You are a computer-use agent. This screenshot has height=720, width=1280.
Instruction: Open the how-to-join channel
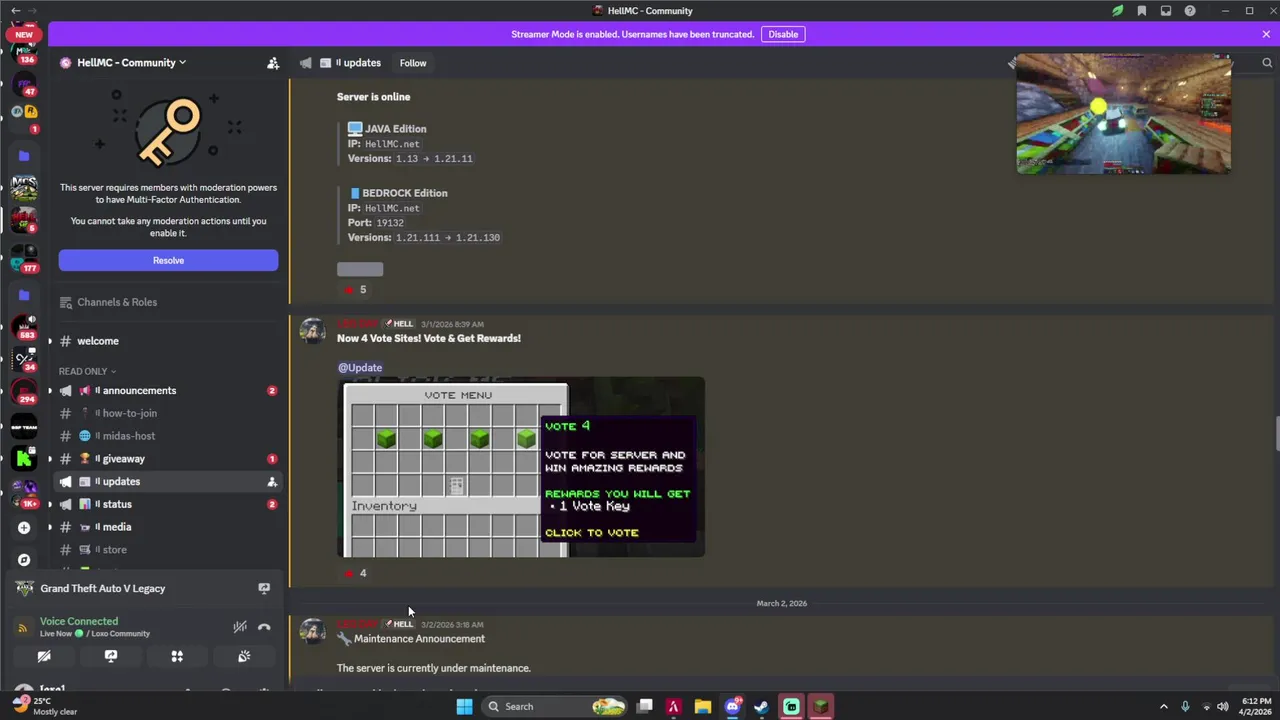[x=166, y=413]
